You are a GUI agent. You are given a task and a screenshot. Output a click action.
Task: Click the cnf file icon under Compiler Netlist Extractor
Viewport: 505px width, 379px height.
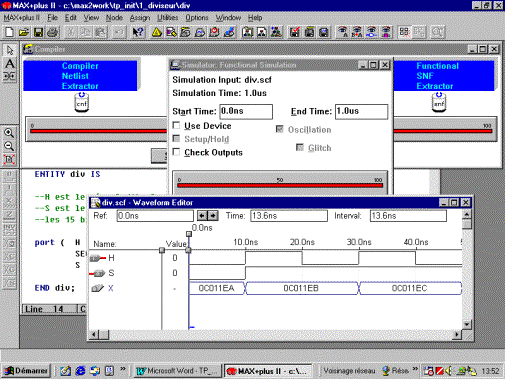tap(82, 103)
